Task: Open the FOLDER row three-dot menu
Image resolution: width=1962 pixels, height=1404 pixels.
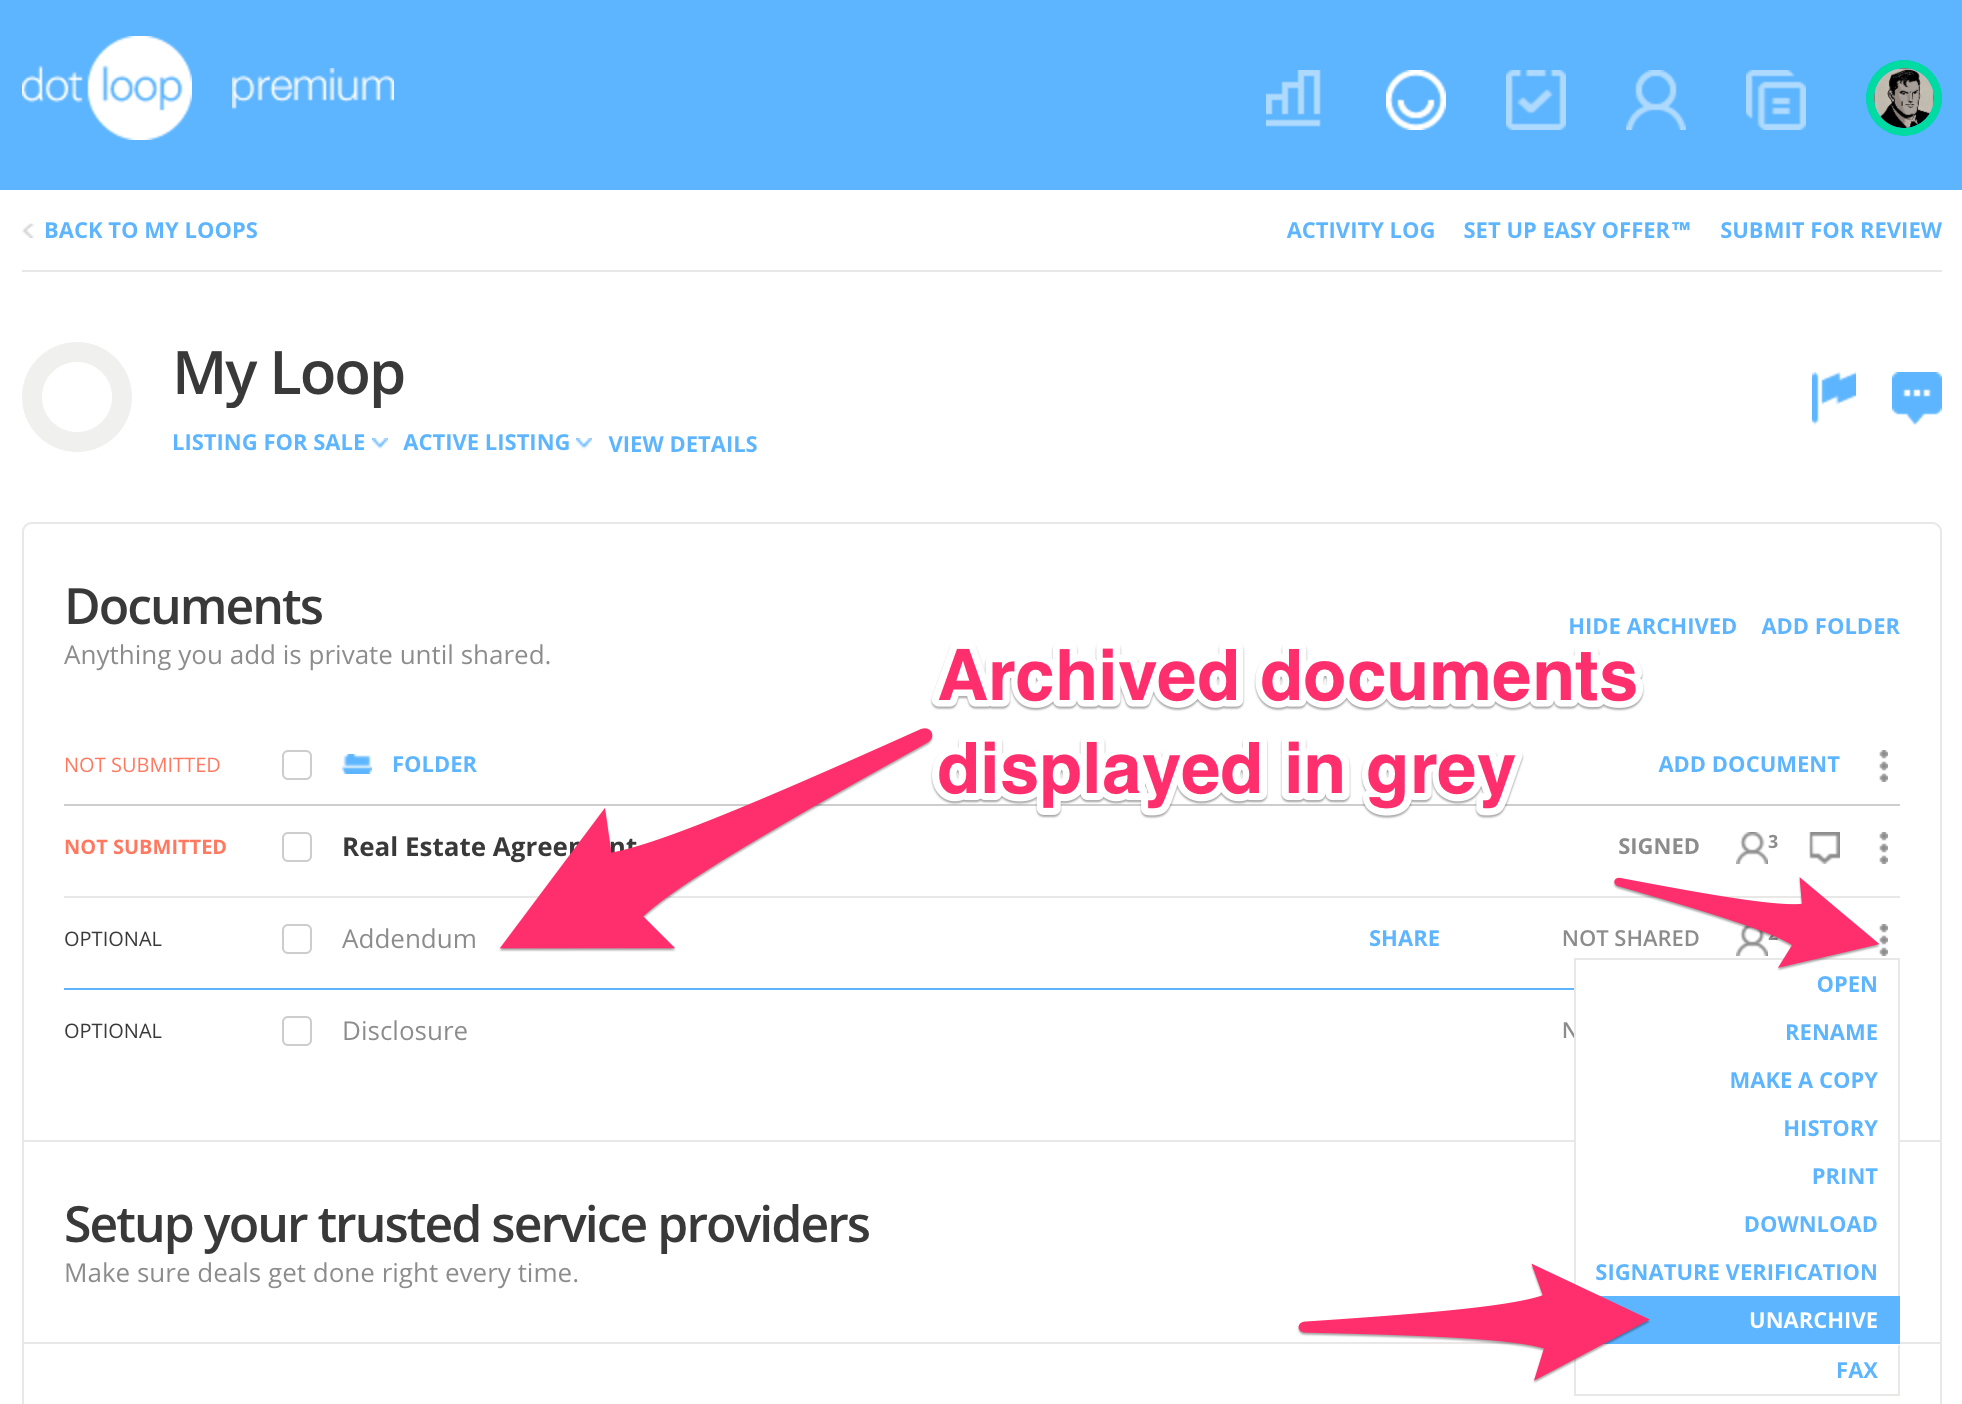Action: tap(1883, 765)
